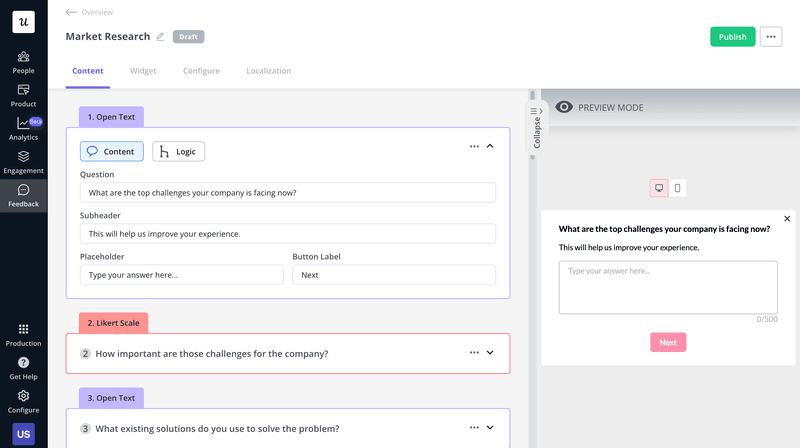Open the Product section in sidebar

coord(23,95)
